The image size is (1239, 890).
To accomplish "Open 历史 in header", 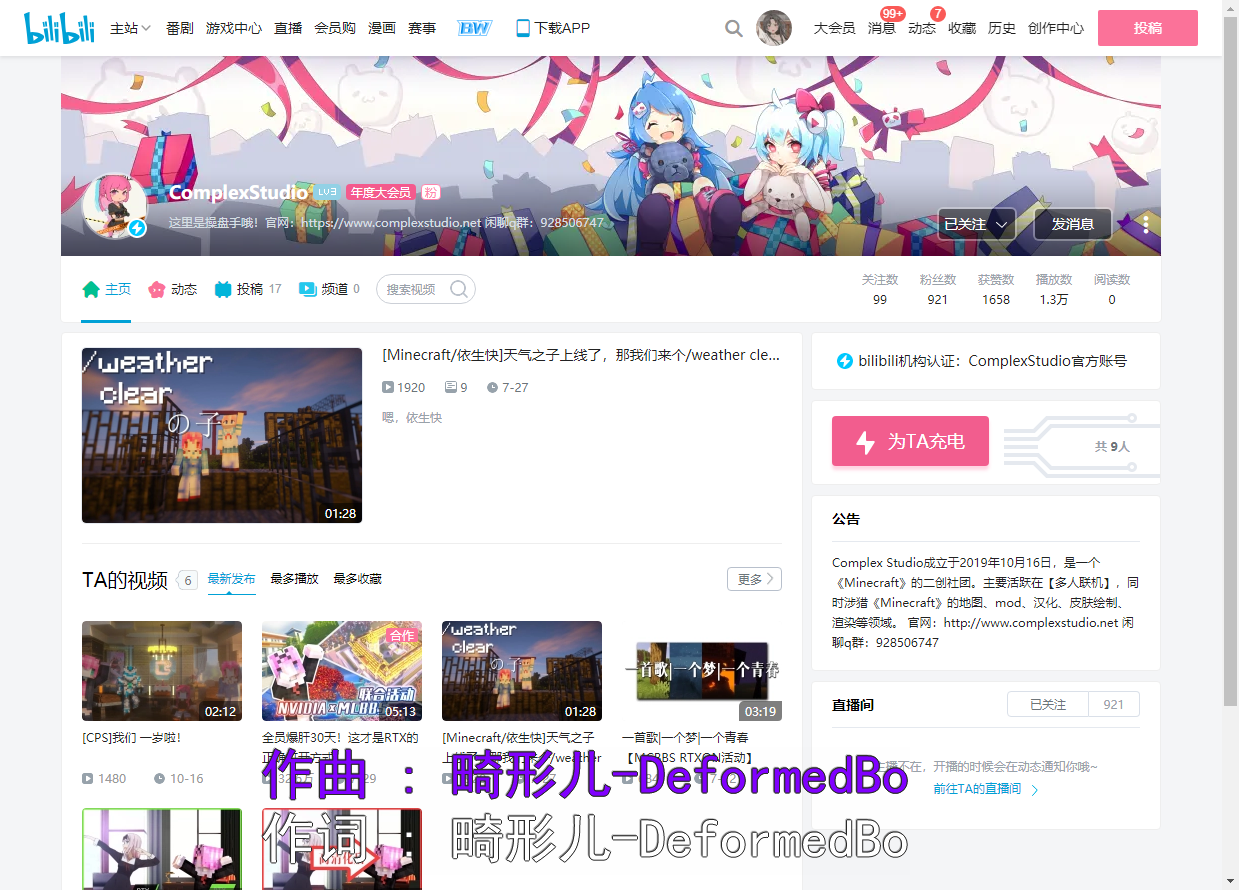I will 1002,28.
